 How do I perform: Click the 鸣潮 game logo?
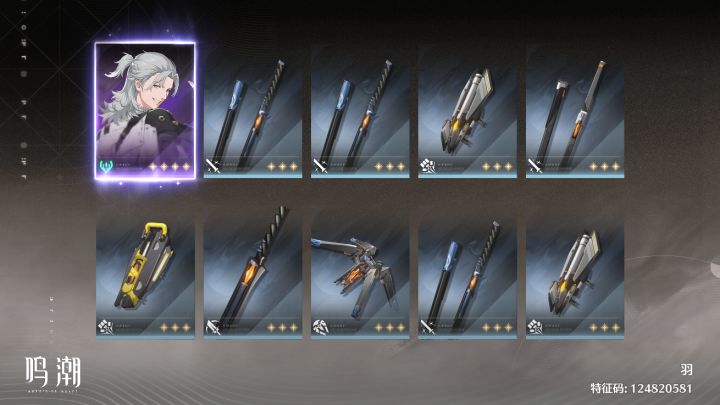click(x=53, y=373)
